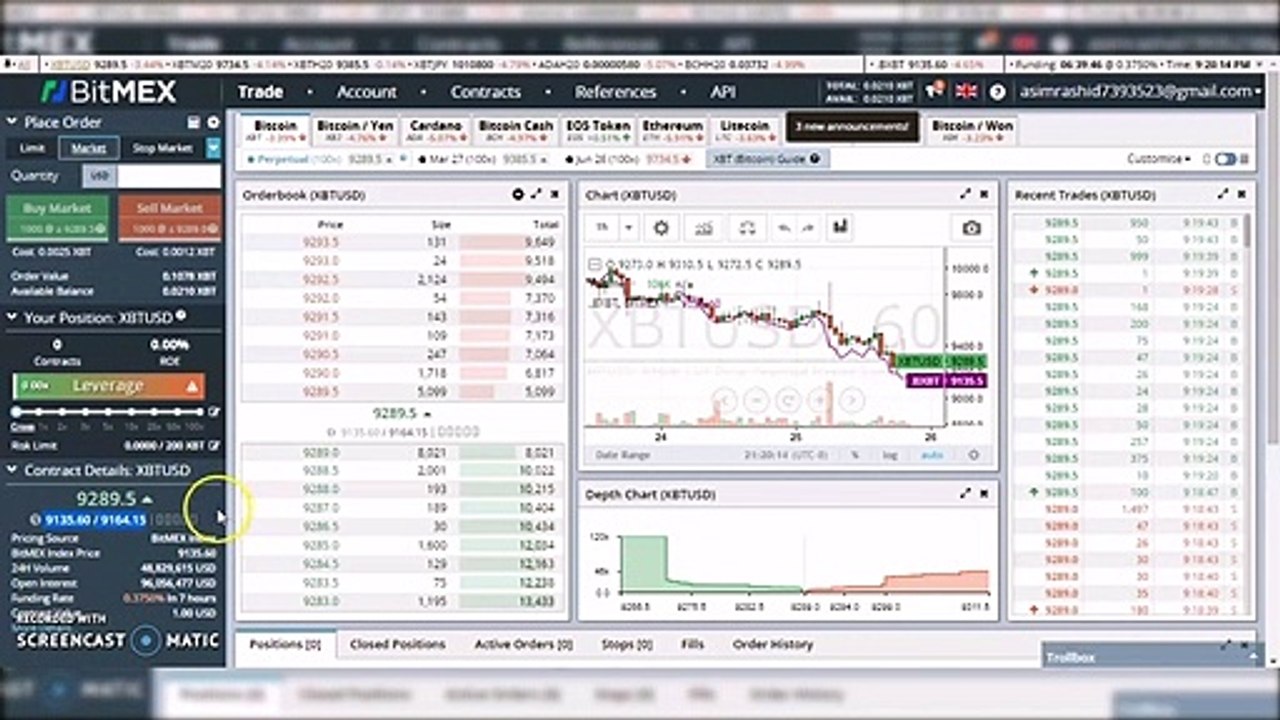Open the help question mark icon
The height and width of the screenshot is (720, 1280).
tap(997, 92)
